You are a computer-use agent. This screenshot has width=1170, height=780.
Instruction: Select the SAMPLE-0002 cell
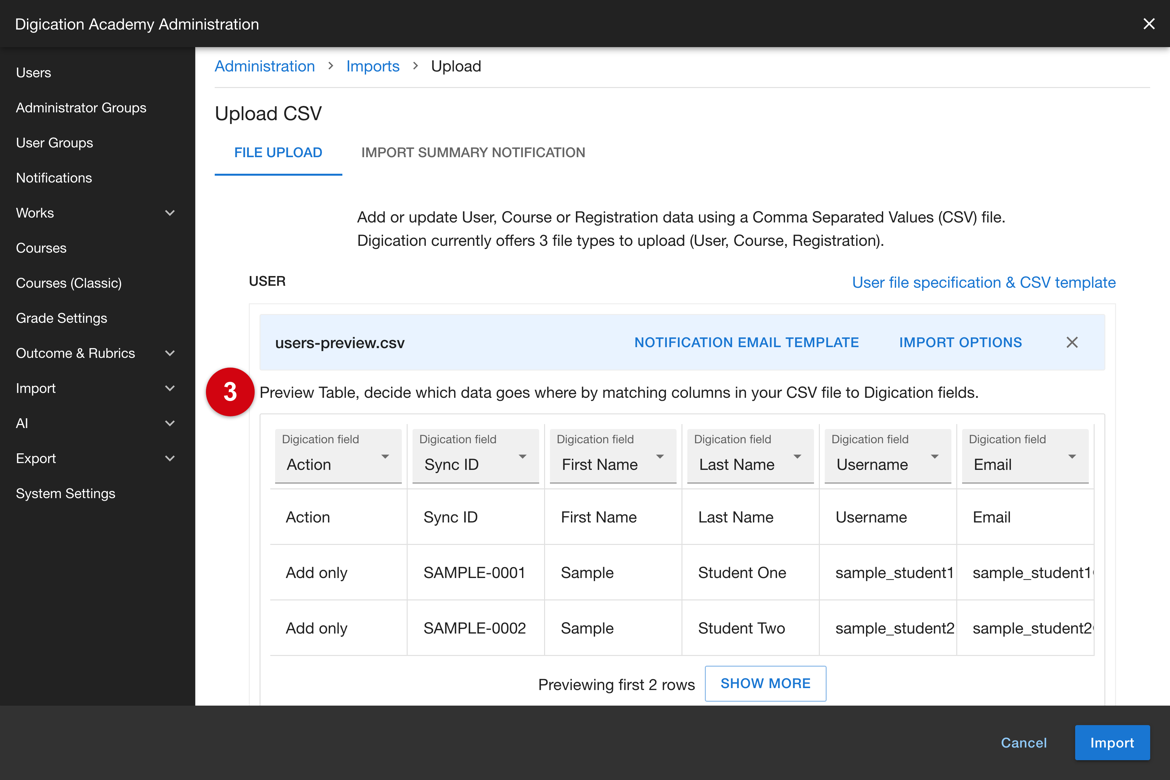pyautogui.click(x=475, y=628)
